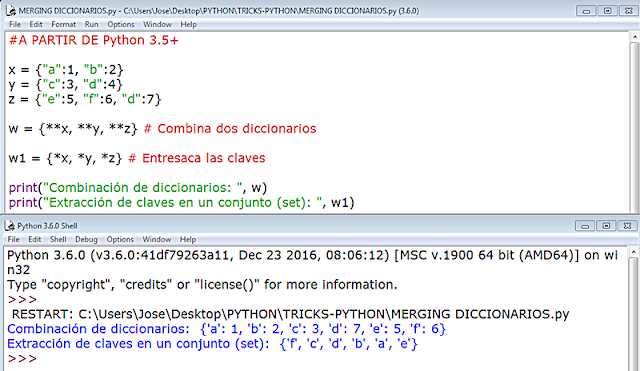Image resolution: width=640 pixels, height=371 pixels.
Task: Click 'Python 3.6.0 Shell' title text
Action: 47,226
